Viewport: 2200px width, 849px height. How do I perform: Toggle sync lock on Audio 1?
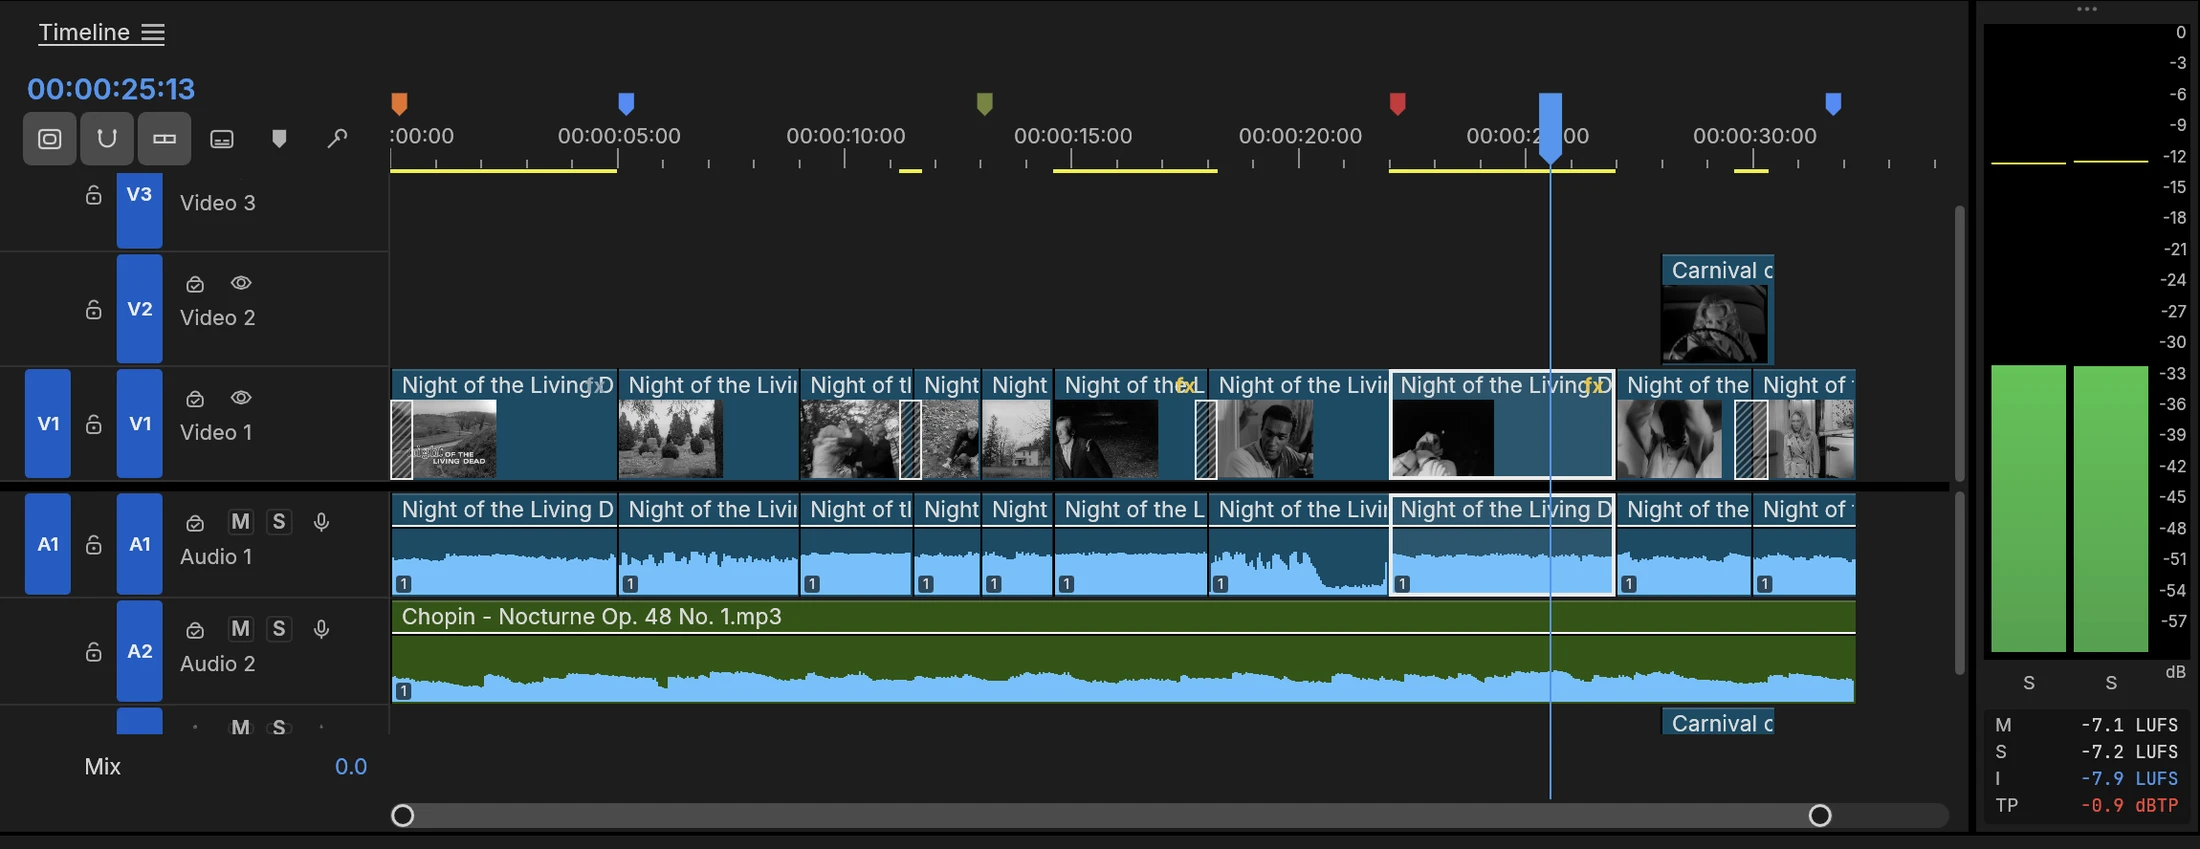(x=195, y=523)
